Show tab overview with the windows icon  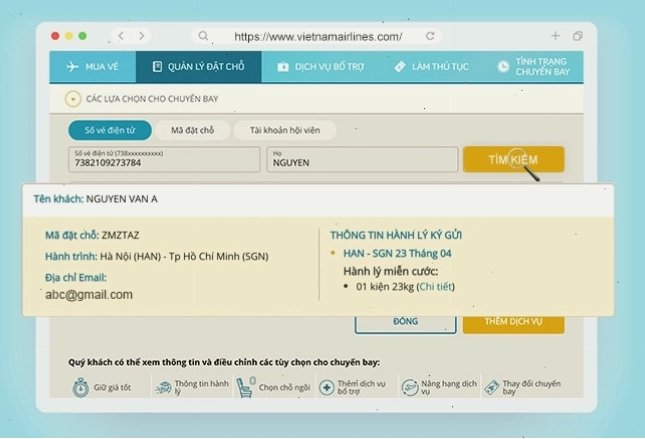(x=578, y=36)
